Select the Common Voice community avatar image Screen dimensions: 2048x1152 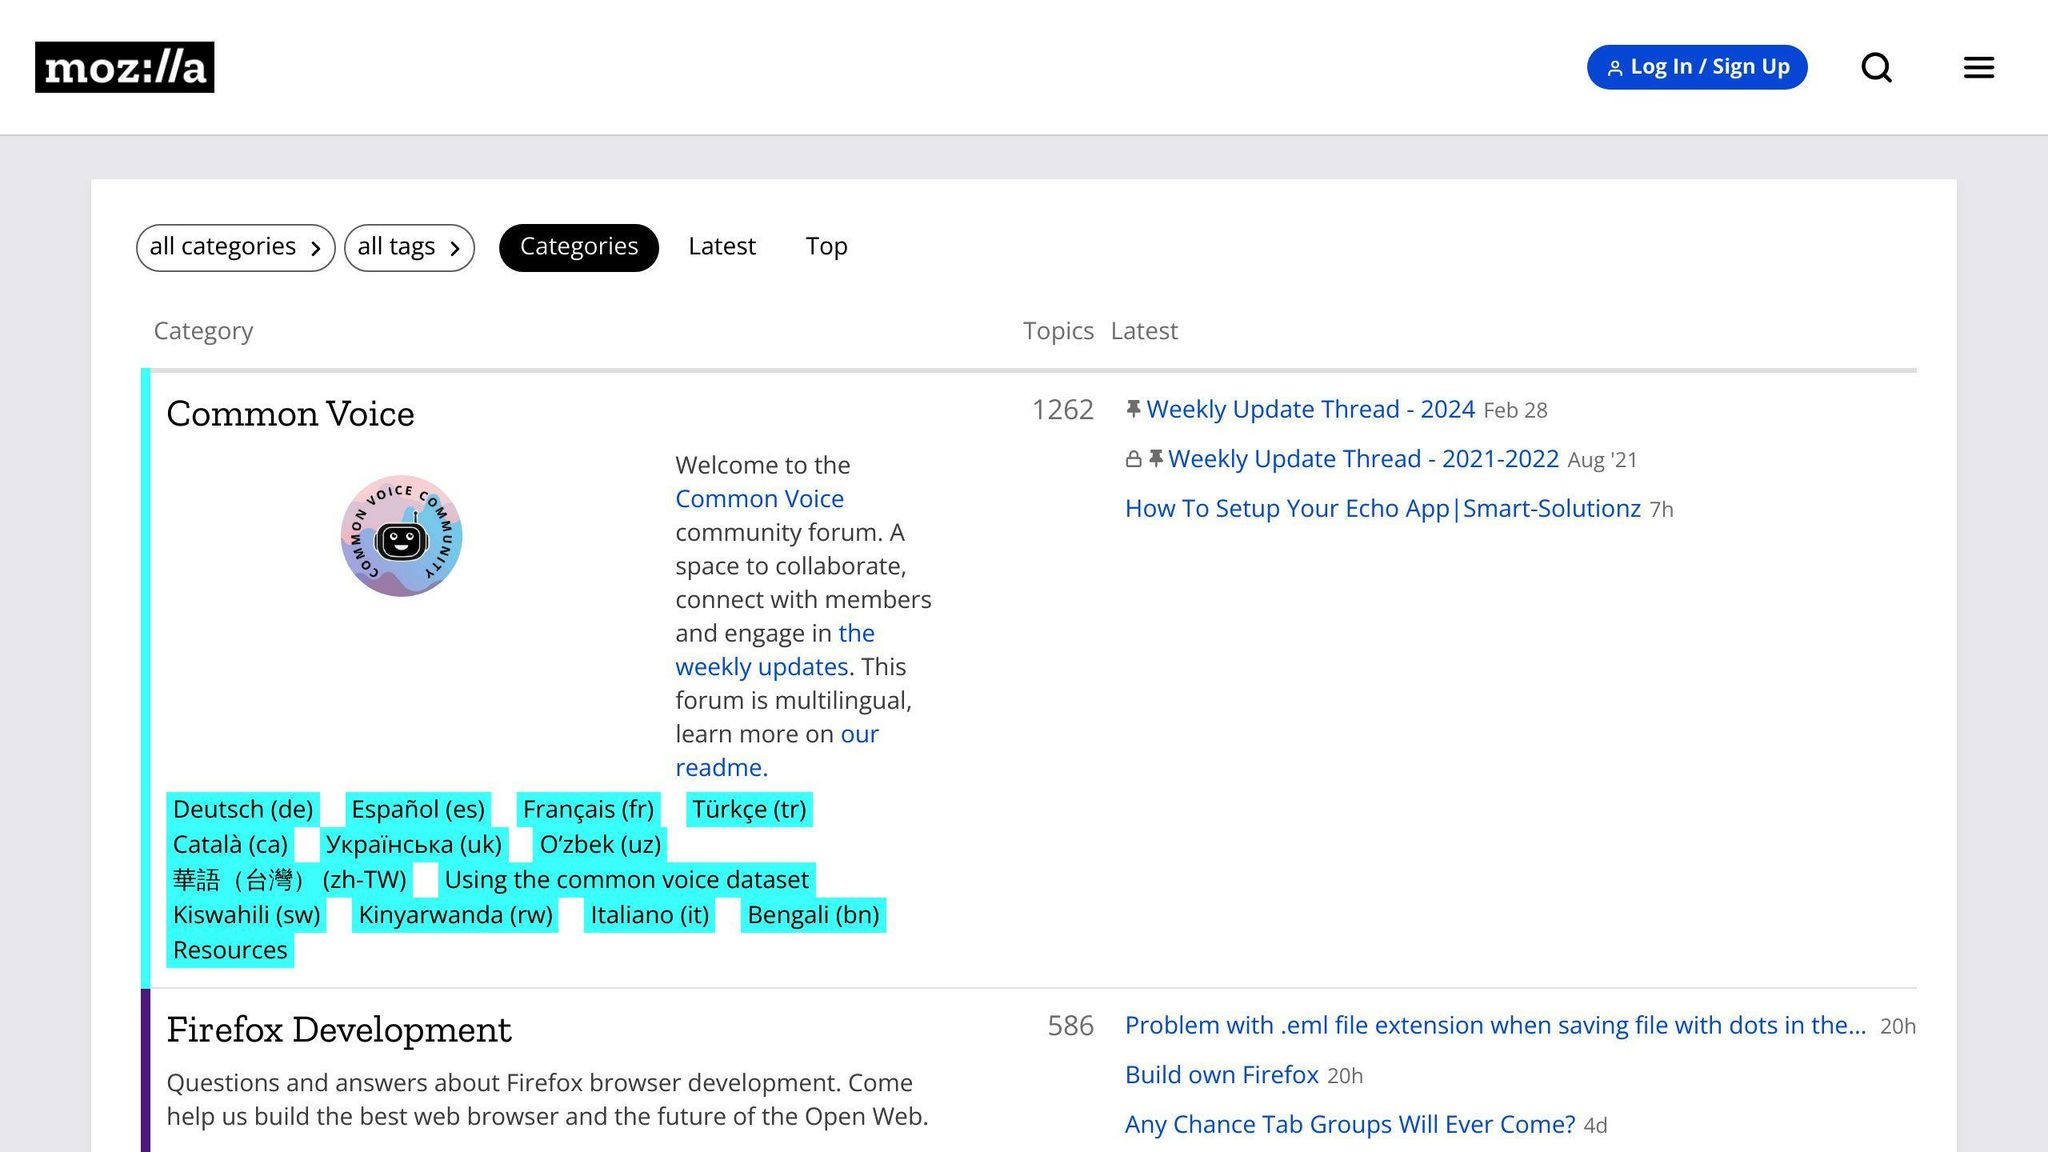click(x=400, y=537)
